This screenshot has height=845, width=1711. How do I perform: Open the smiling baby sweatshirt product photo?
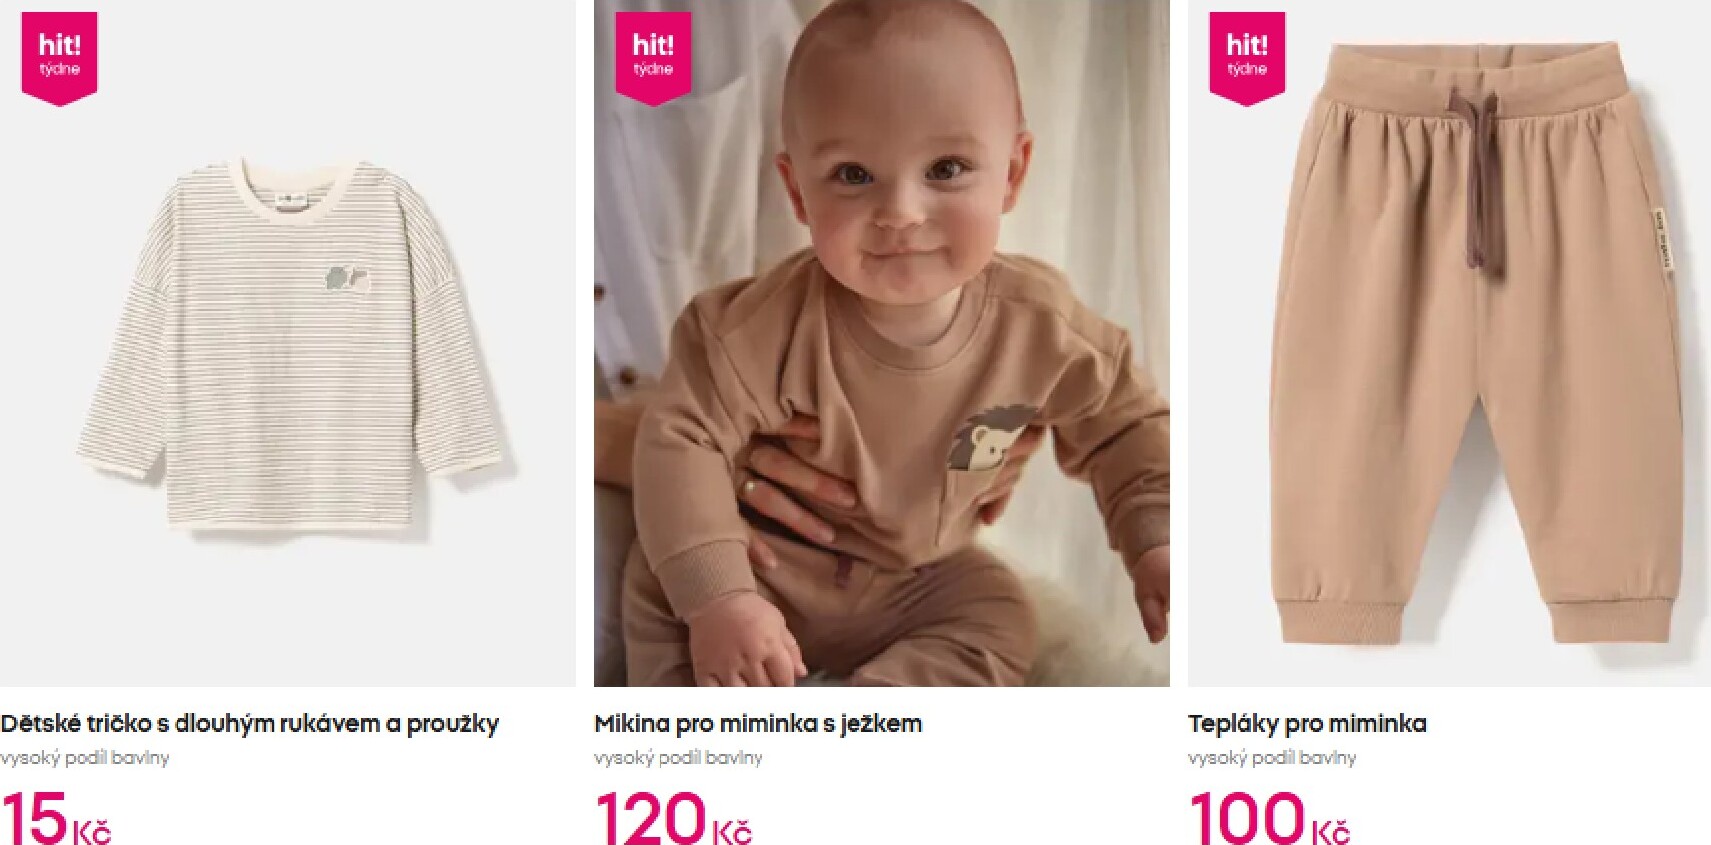882,343
